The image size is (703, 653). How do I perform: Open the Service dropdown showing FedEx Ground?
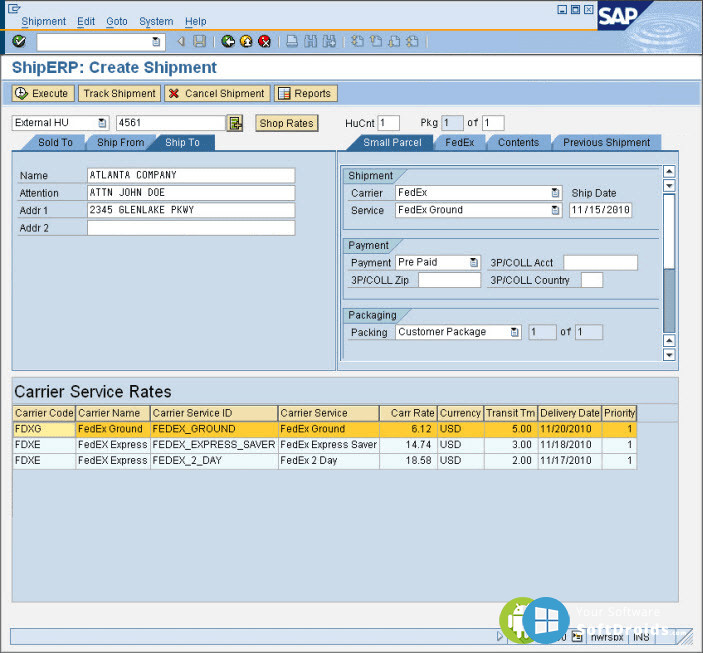click(x=555, y=211)
